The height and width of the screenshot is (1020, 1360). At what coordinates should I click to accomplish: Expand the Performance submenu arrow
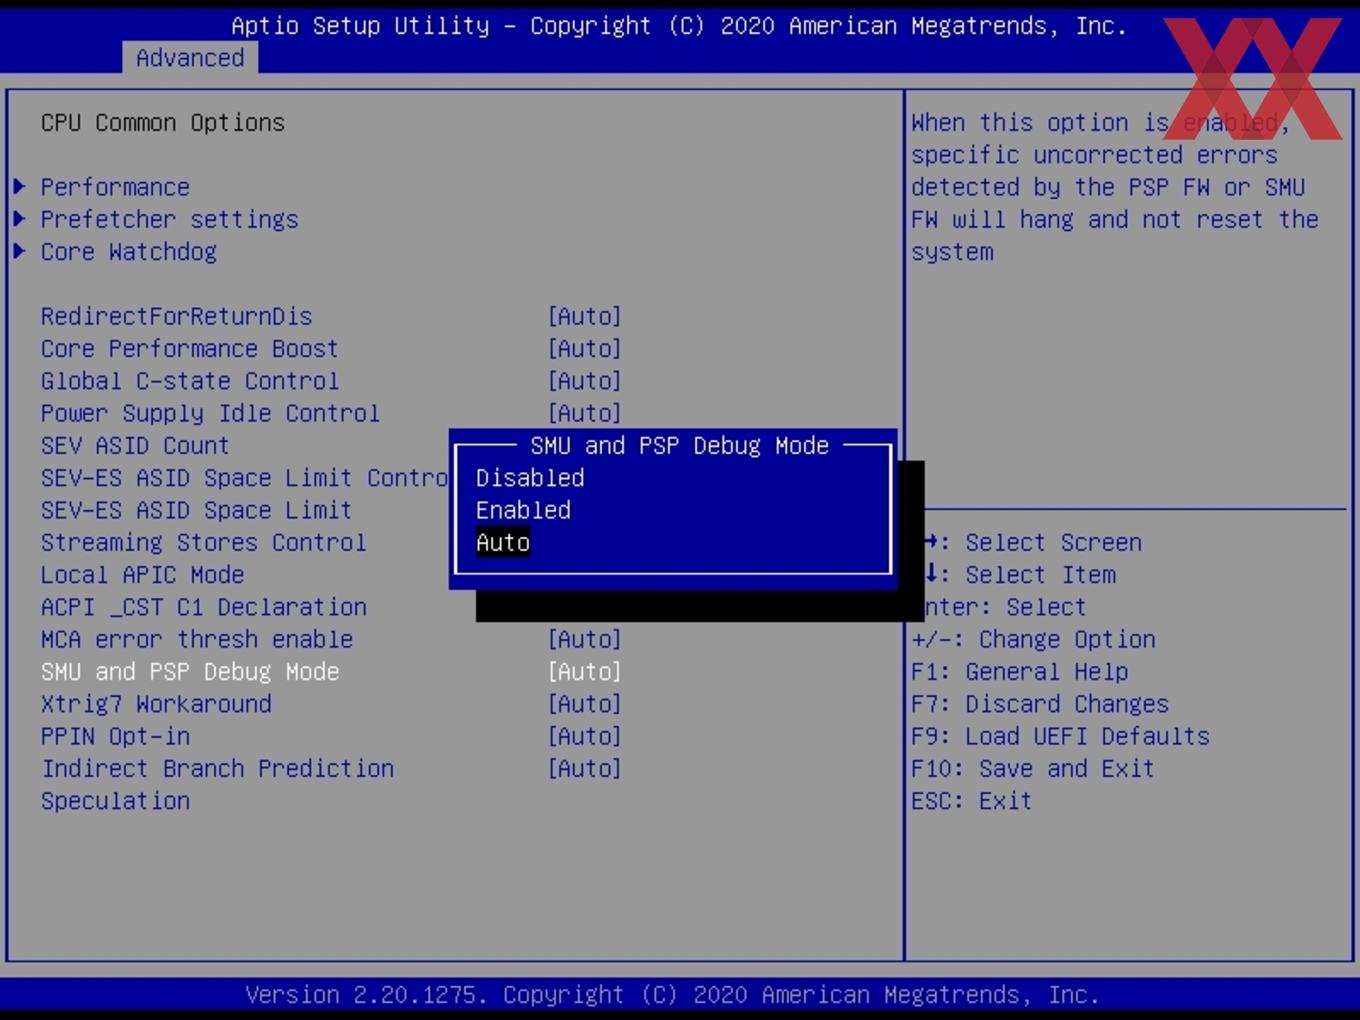coord(19,187)
